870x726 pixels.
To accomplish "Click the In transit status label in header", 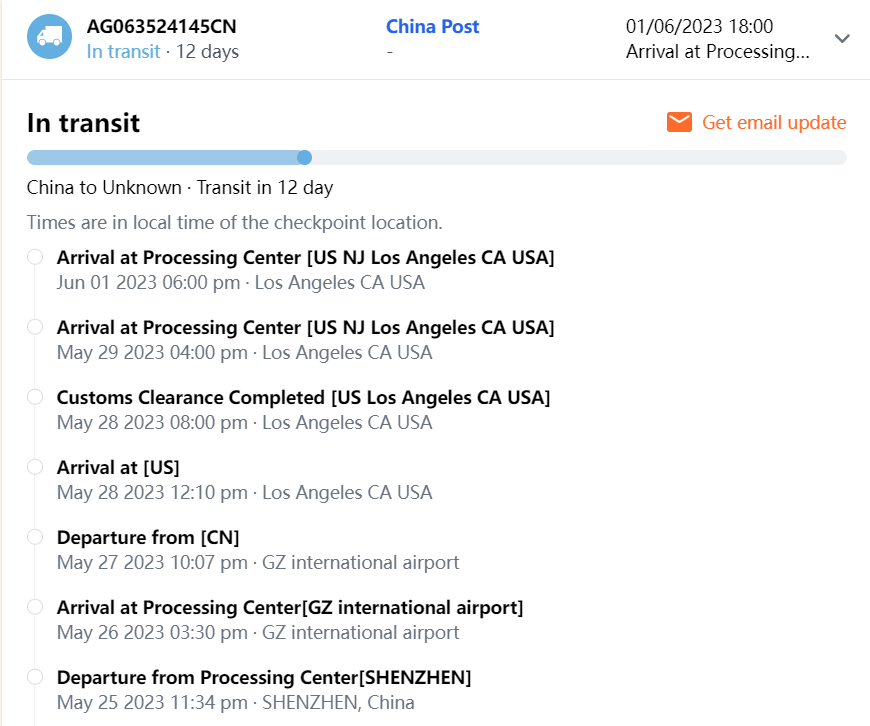I will click(123, 51).
